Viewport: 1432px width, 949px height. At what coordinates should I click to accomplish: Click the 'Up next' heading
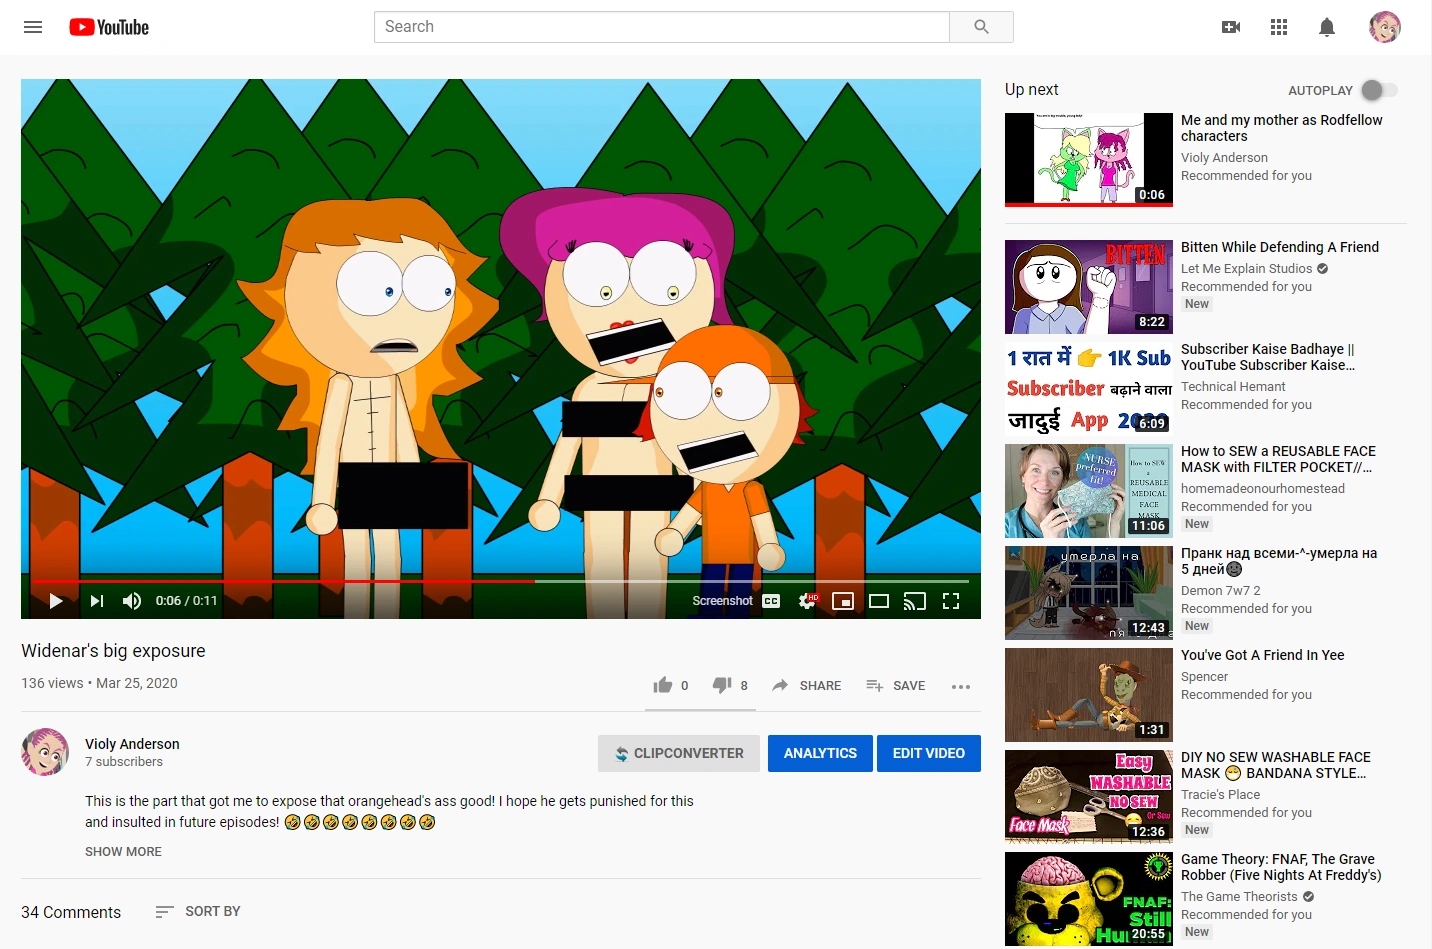coord(1031,90)
